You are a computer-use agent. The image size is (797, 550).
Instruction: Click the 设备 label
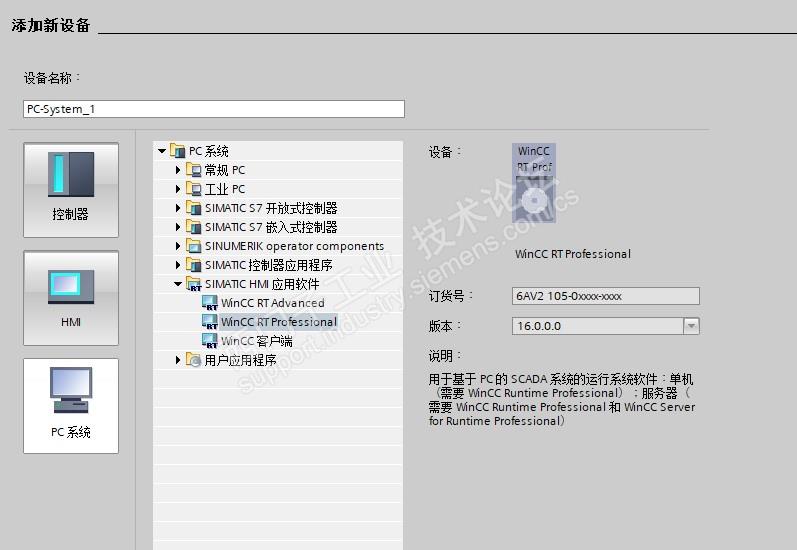coord(445,151)
